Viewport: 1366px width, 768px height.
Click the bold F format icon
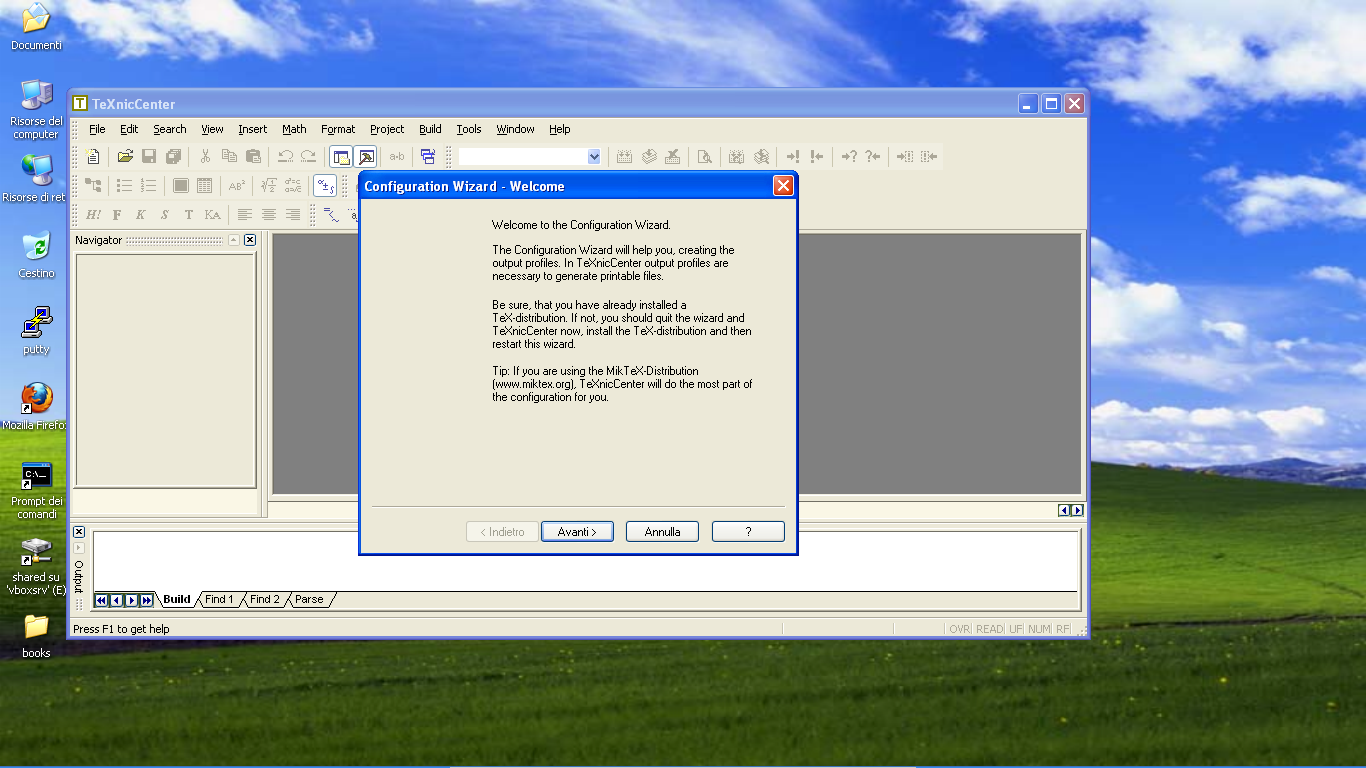117,214
